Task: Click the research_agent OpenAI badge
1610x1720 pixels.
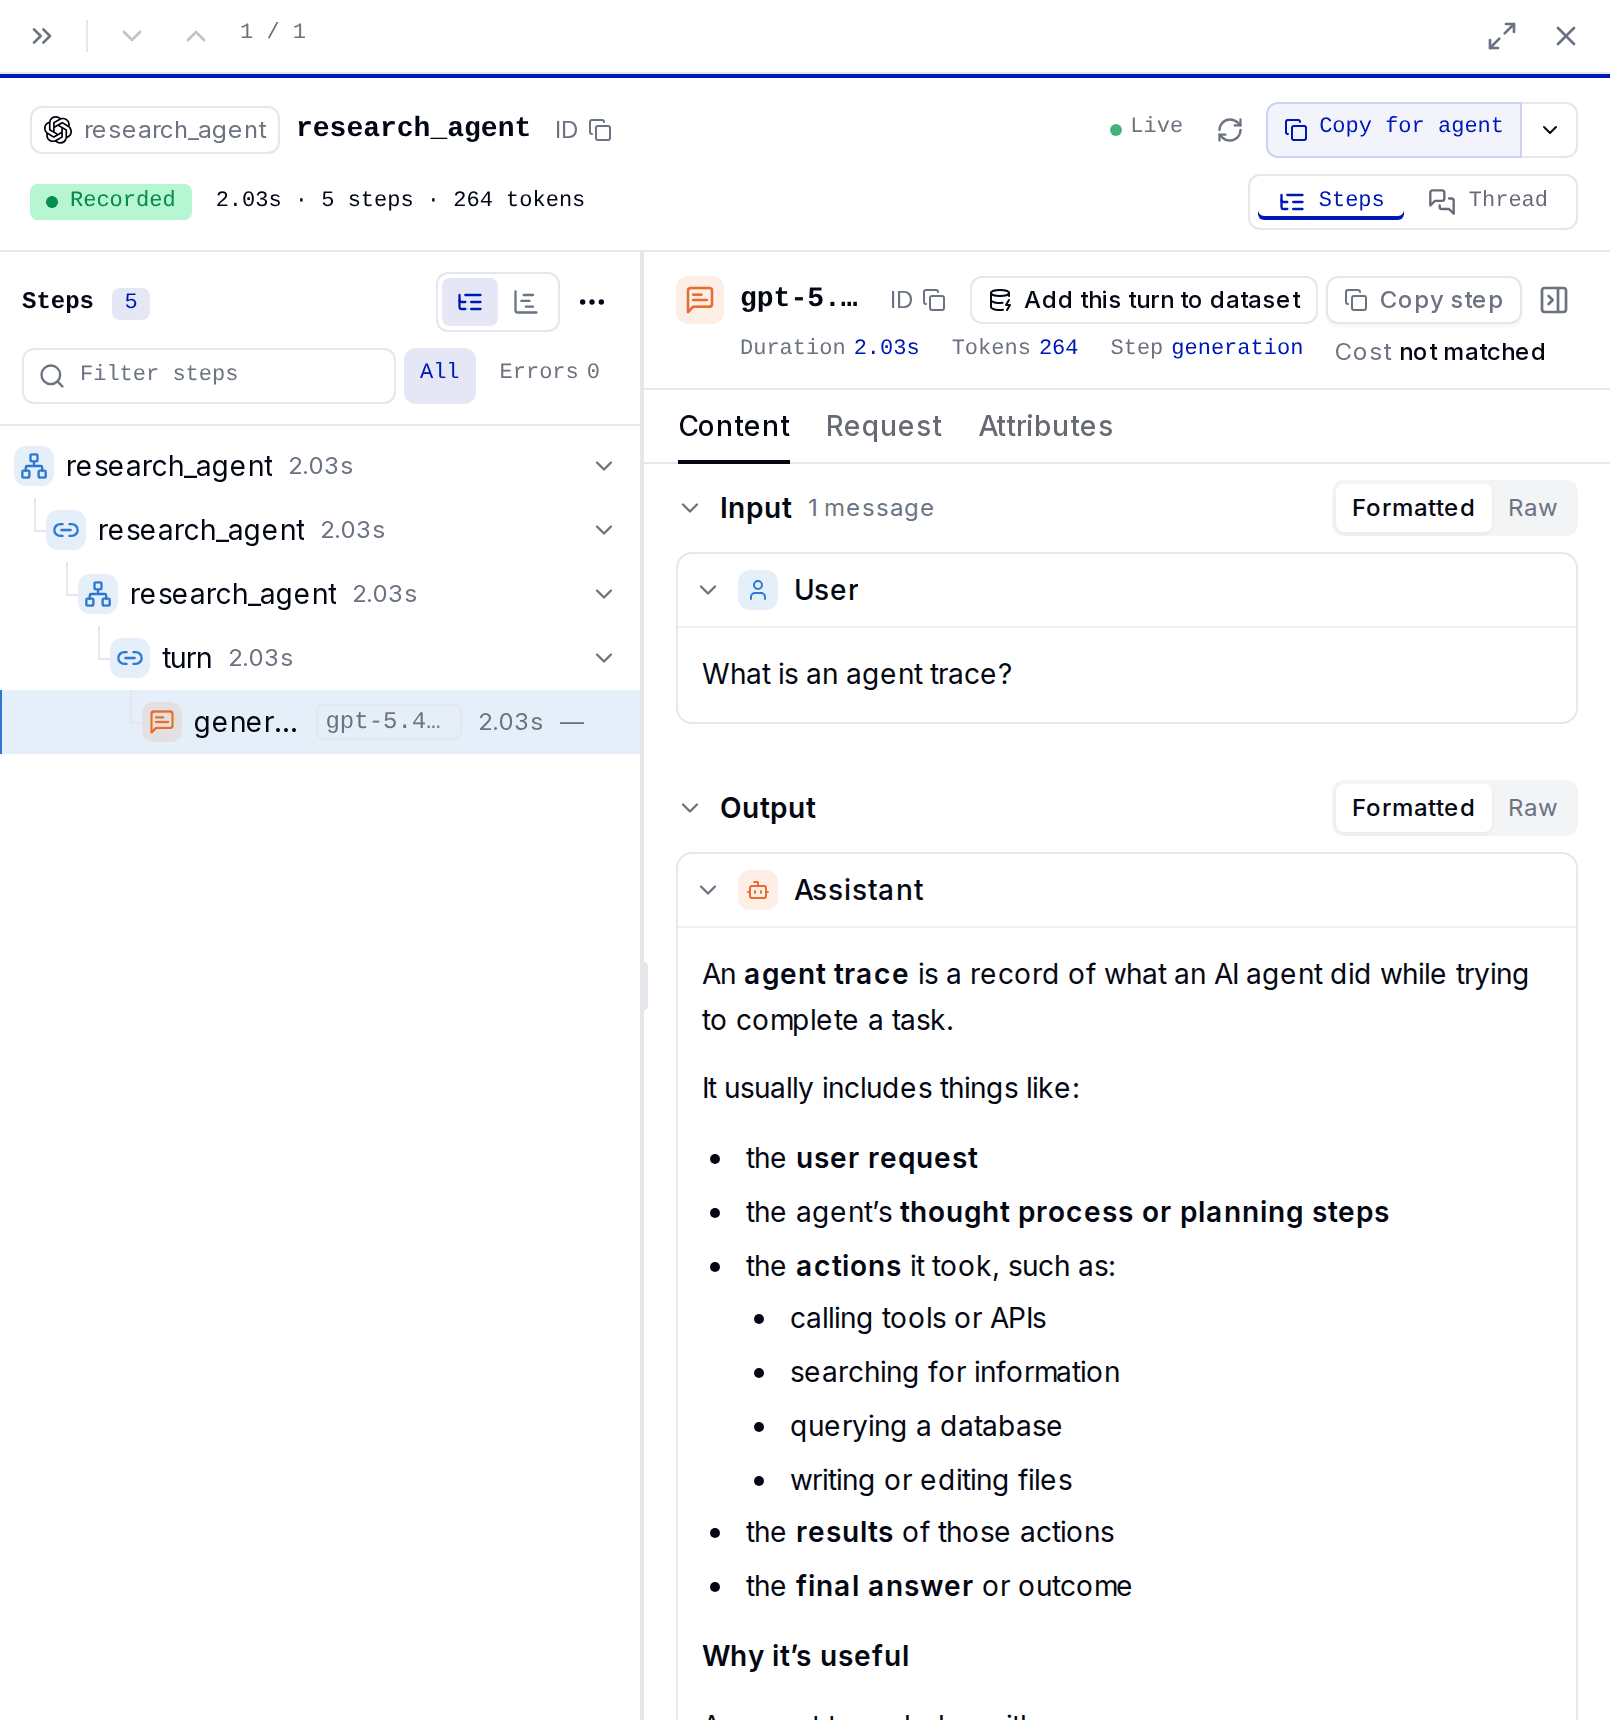Action: point(155,130)
